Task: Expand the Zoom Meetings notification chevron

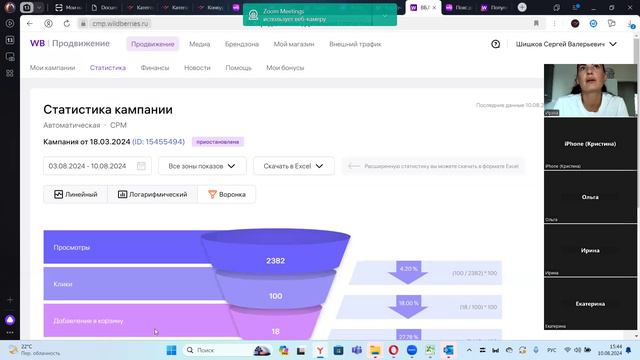Action: tap(384, 16)
